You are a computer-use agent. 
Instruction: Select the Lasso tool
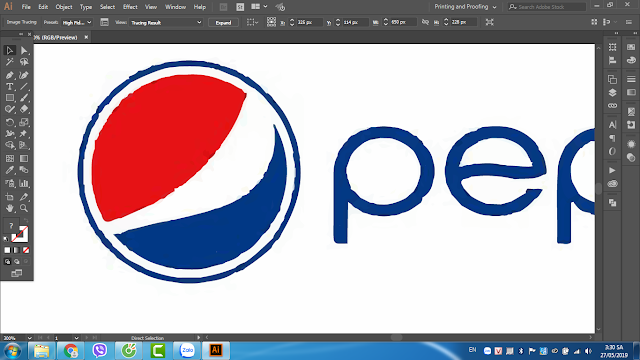[x=24, y=62]
